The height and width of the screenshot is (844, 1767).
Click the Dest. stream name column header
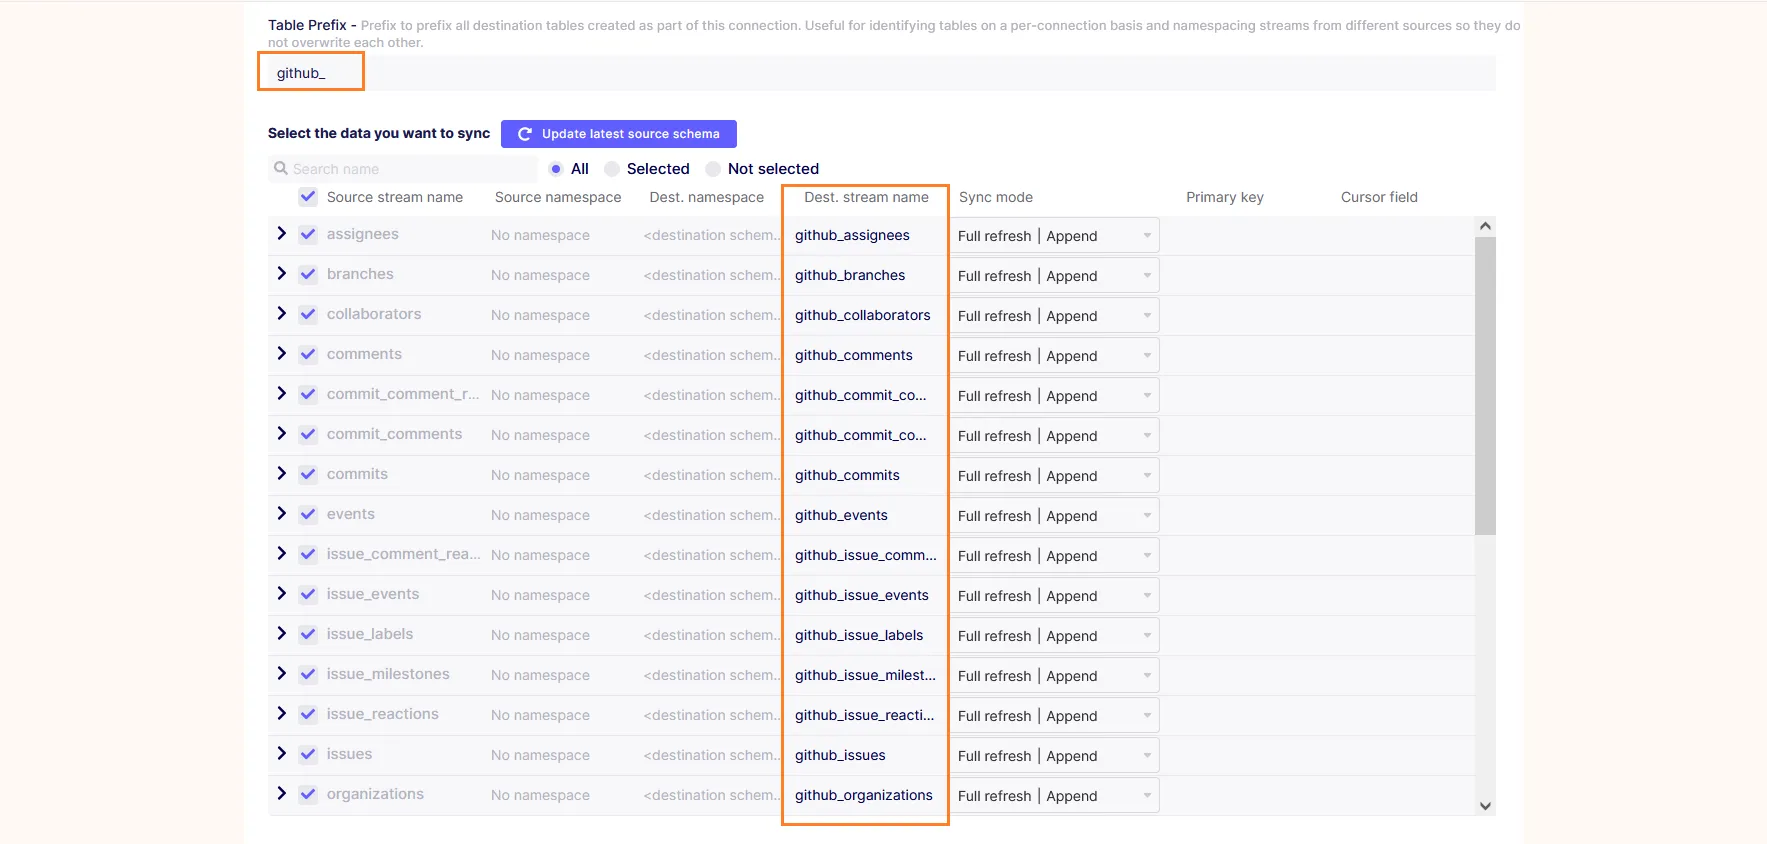click(866, 197)
